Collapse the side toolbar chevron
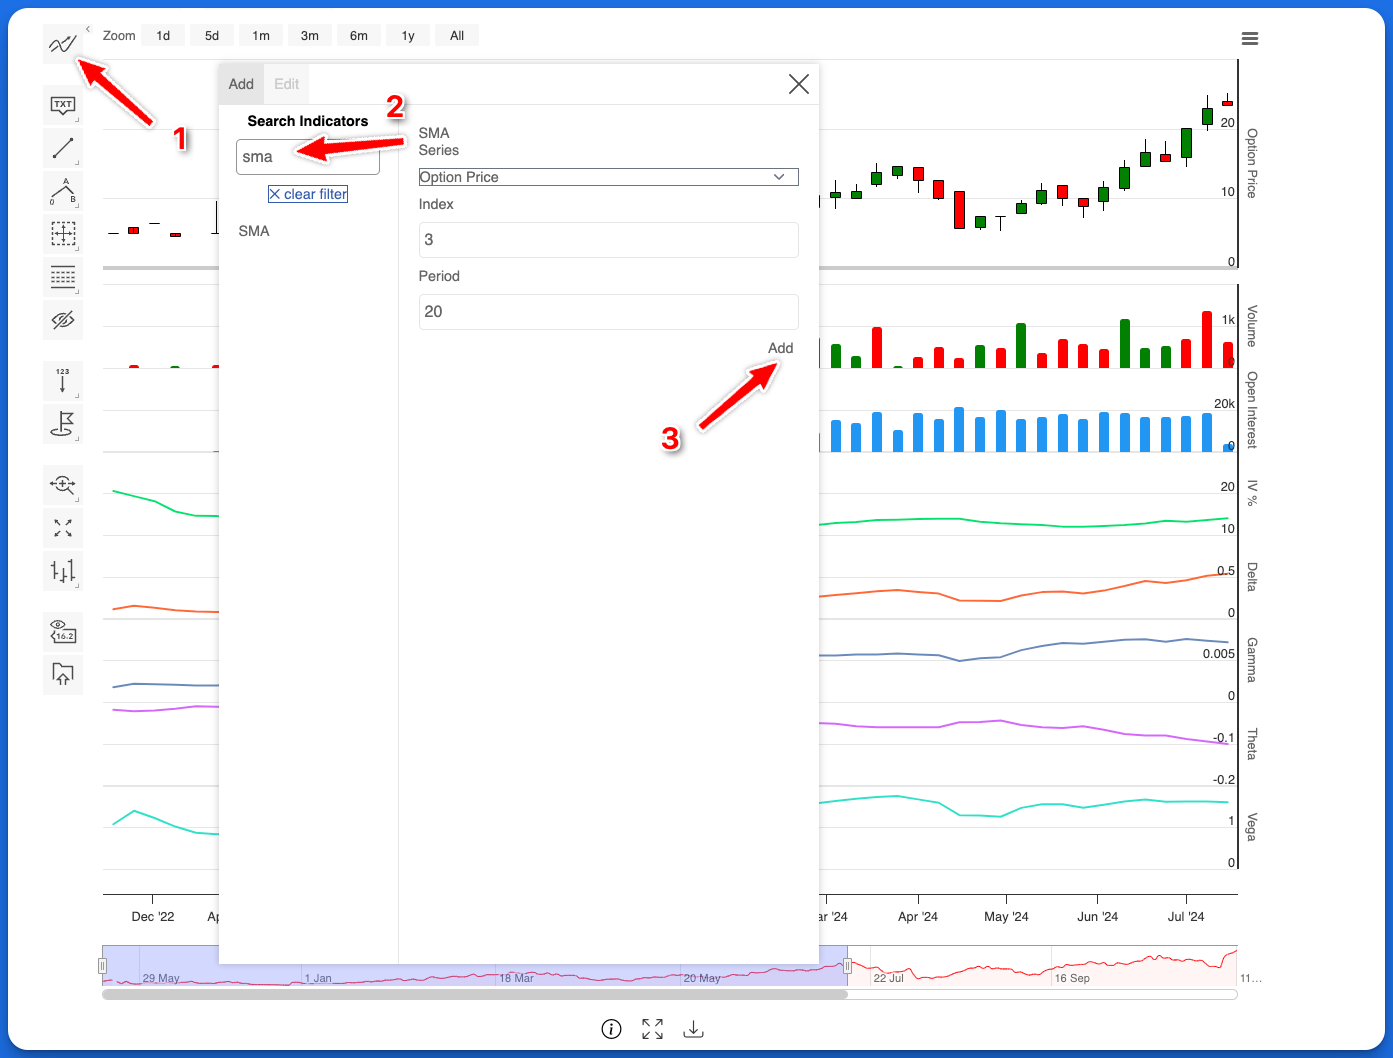This screenshot has width=1393, height=1058. (x=88, y=29)
